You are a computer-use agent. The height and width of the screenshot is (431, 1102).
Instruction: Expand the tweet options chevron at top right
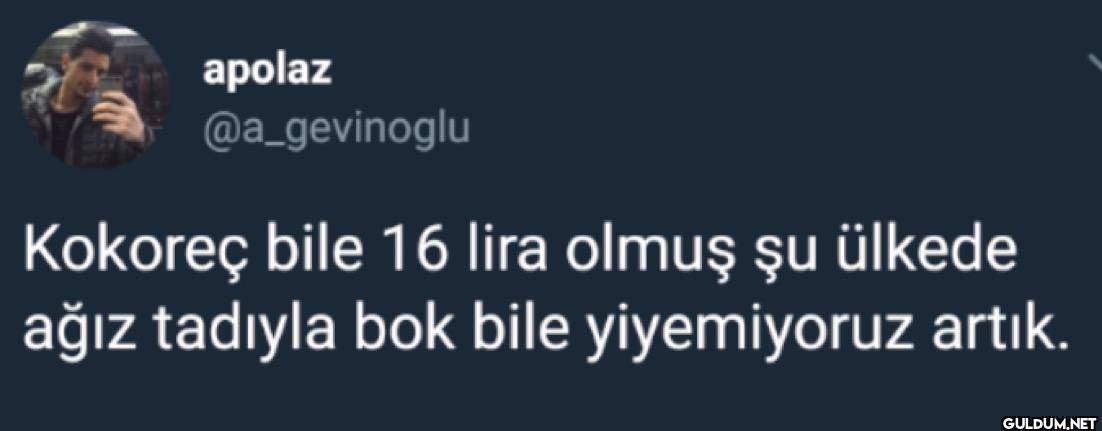pos(1094,63)
